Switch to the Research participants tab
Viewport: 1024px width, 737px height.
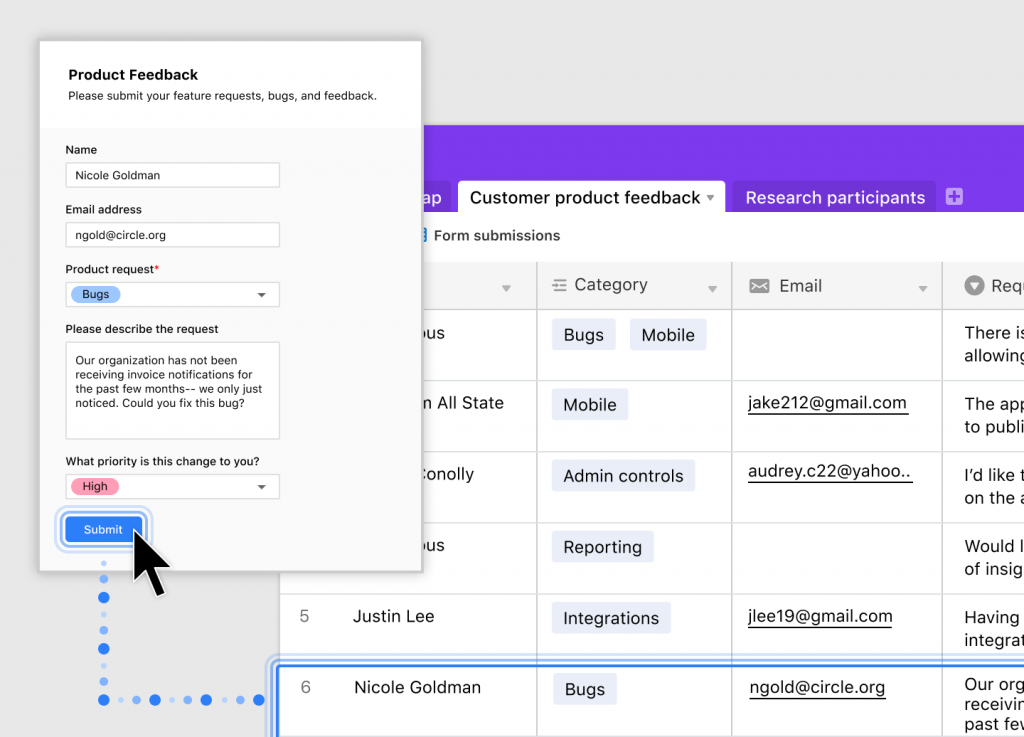click(835, 198)
